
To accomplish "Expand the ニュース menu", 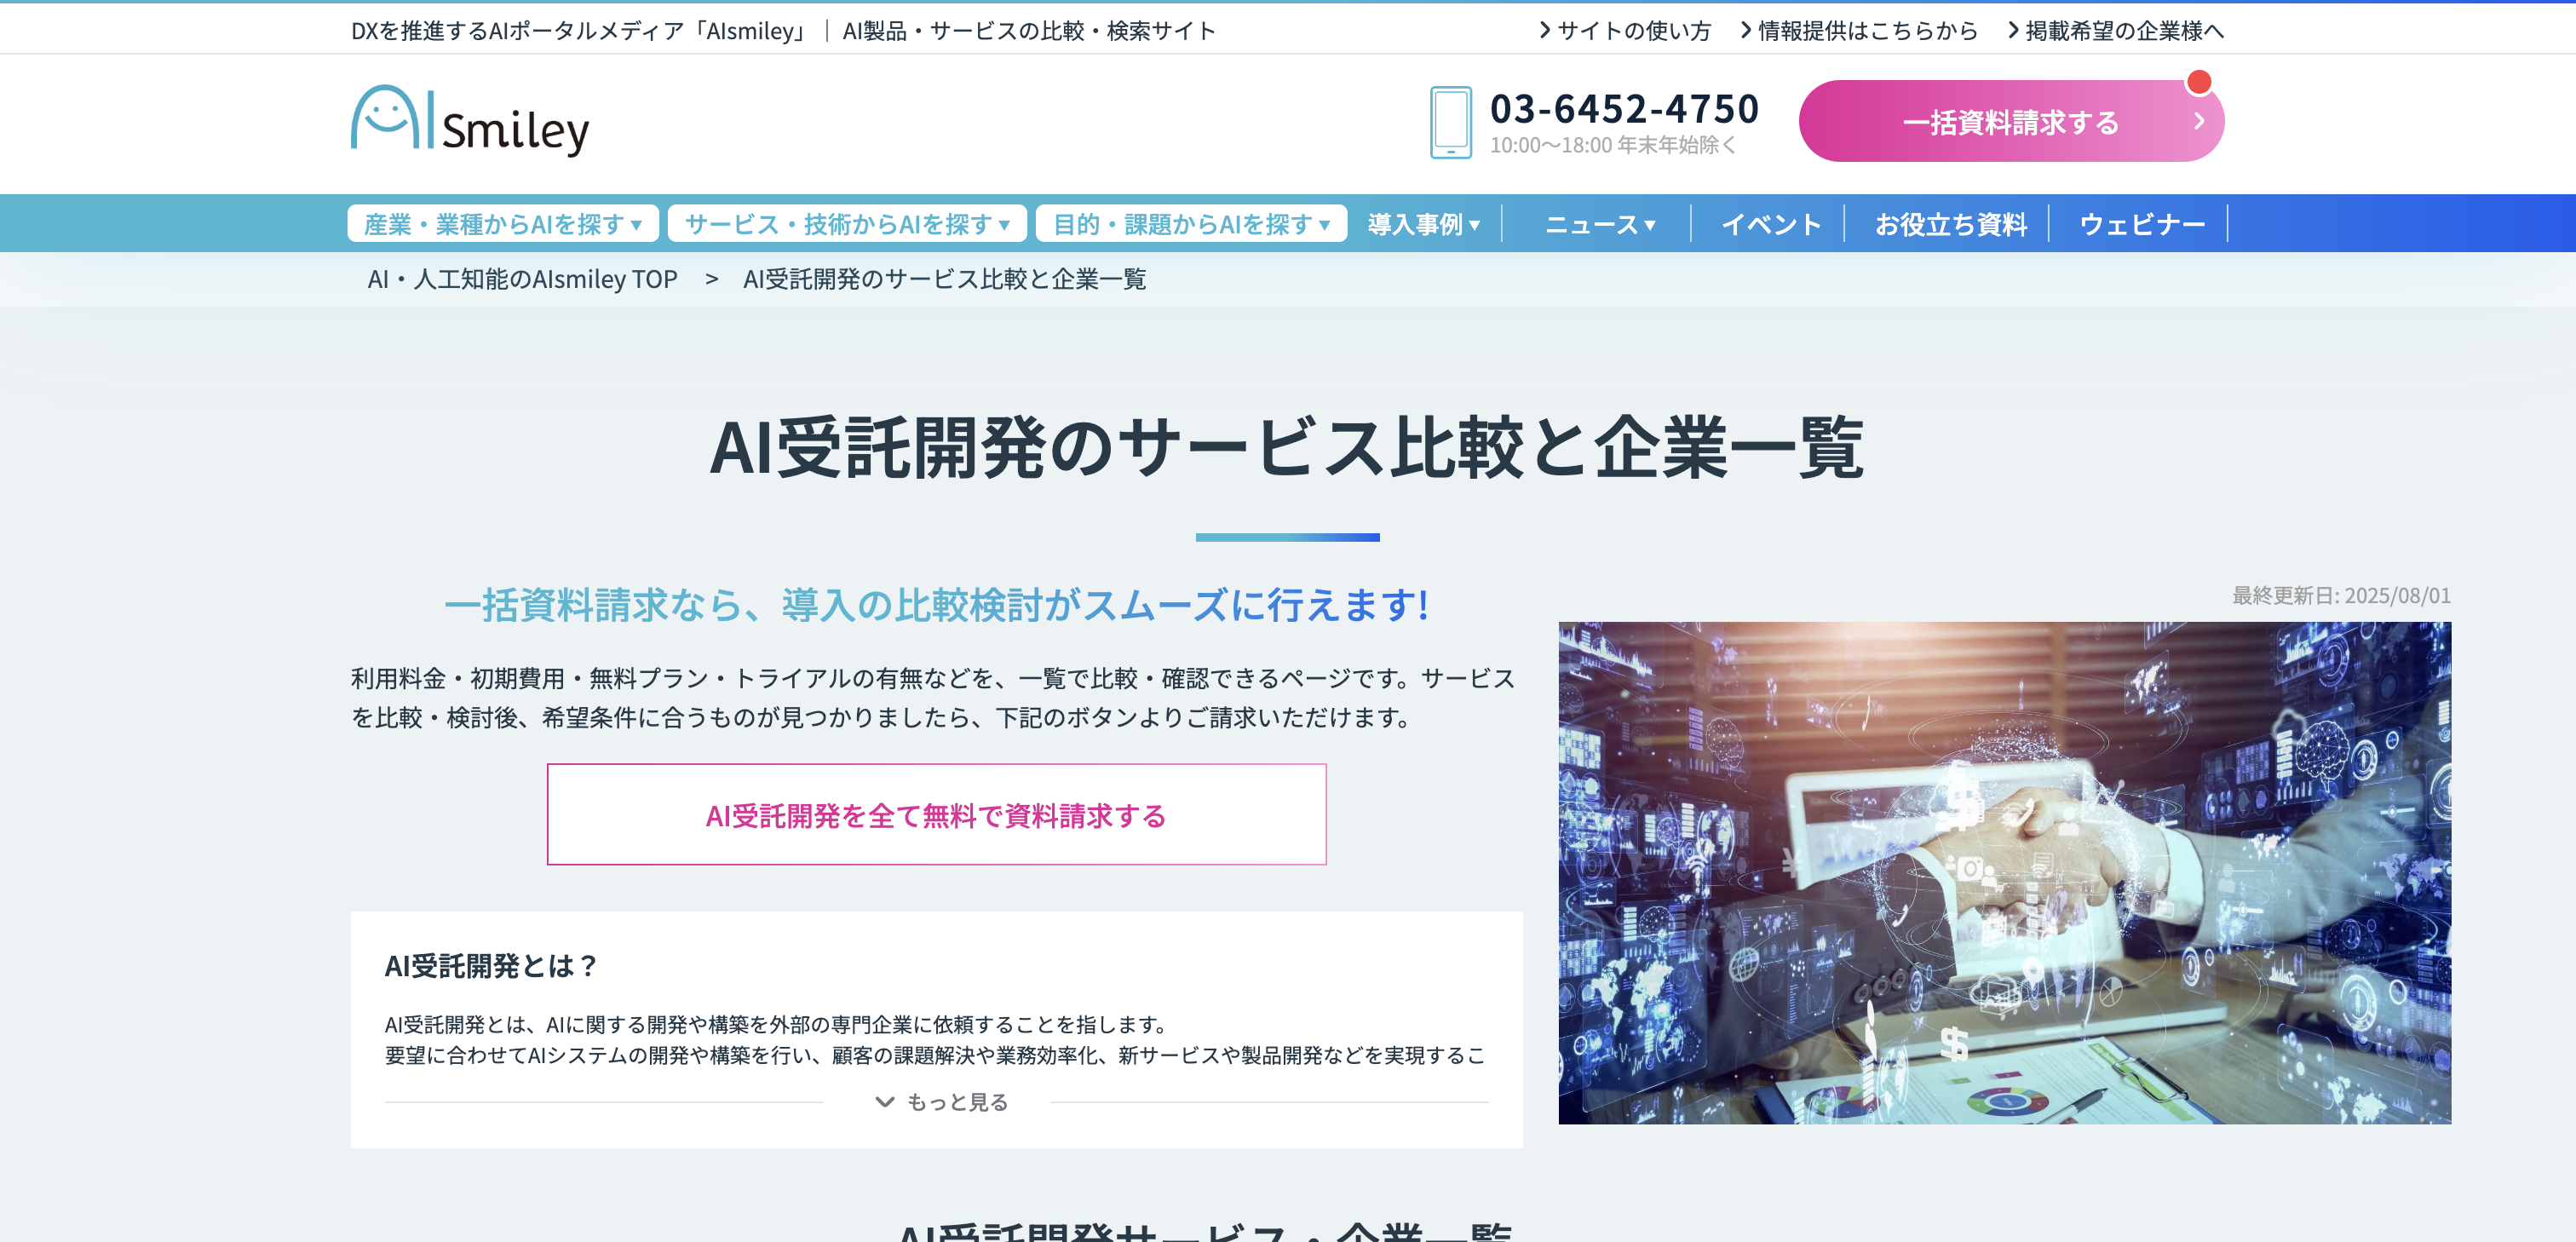I will [1599, 224].
